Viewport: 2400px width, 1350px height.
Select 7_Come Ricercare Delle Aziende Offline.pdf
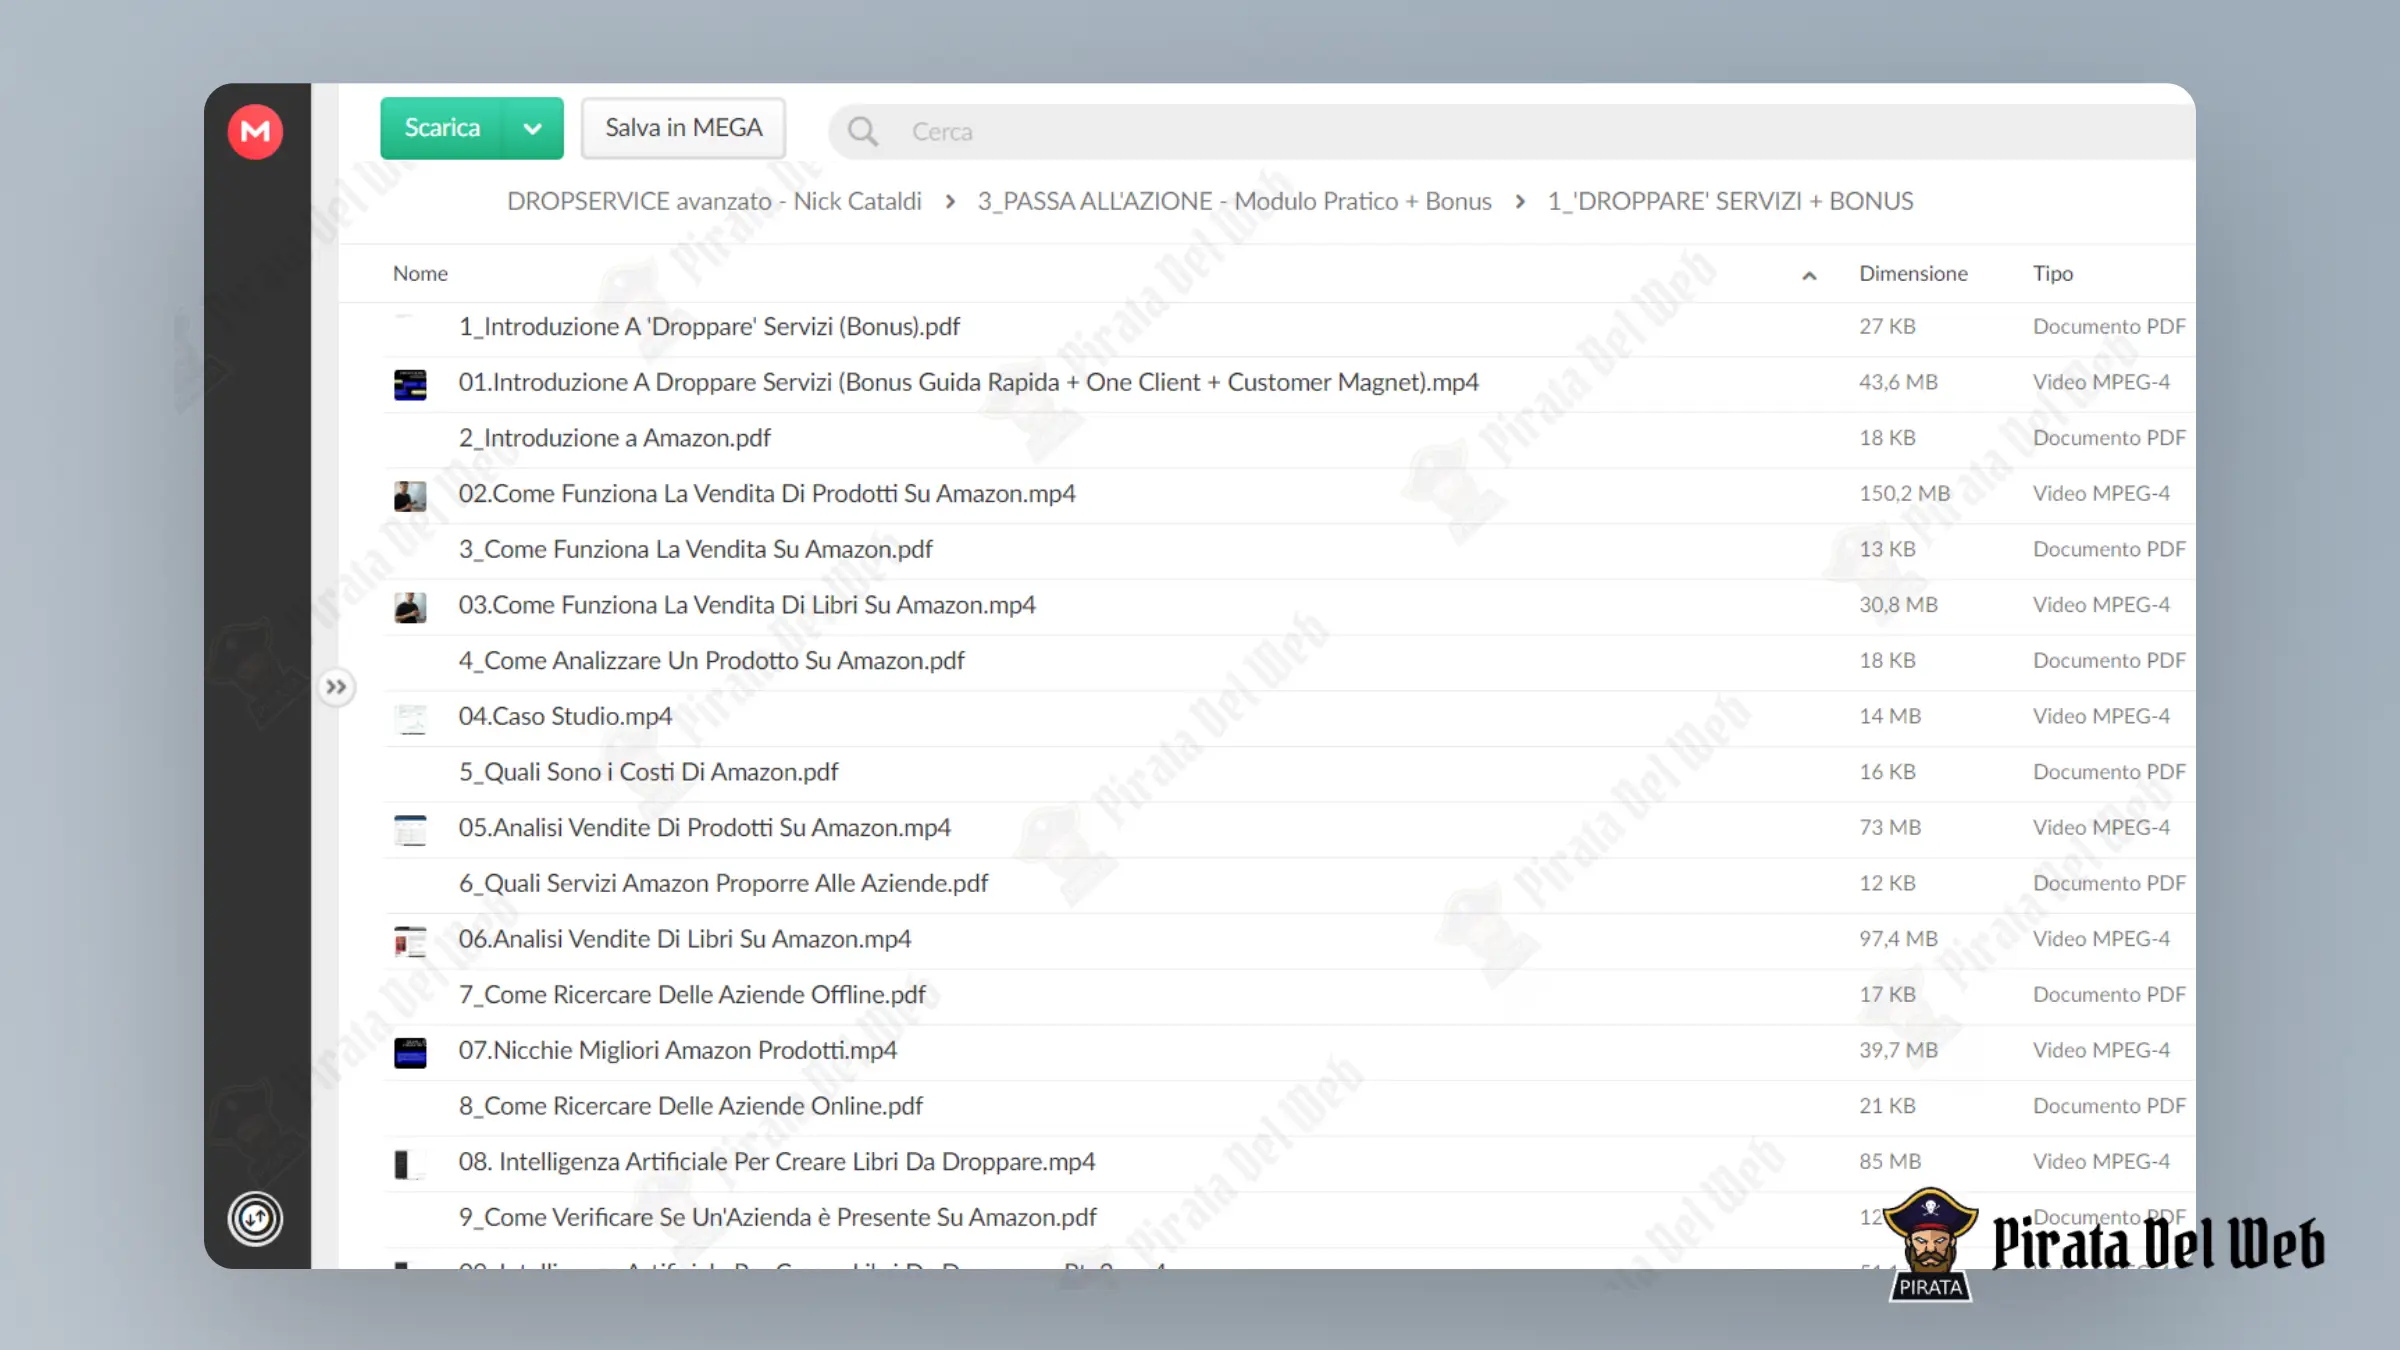692,995
